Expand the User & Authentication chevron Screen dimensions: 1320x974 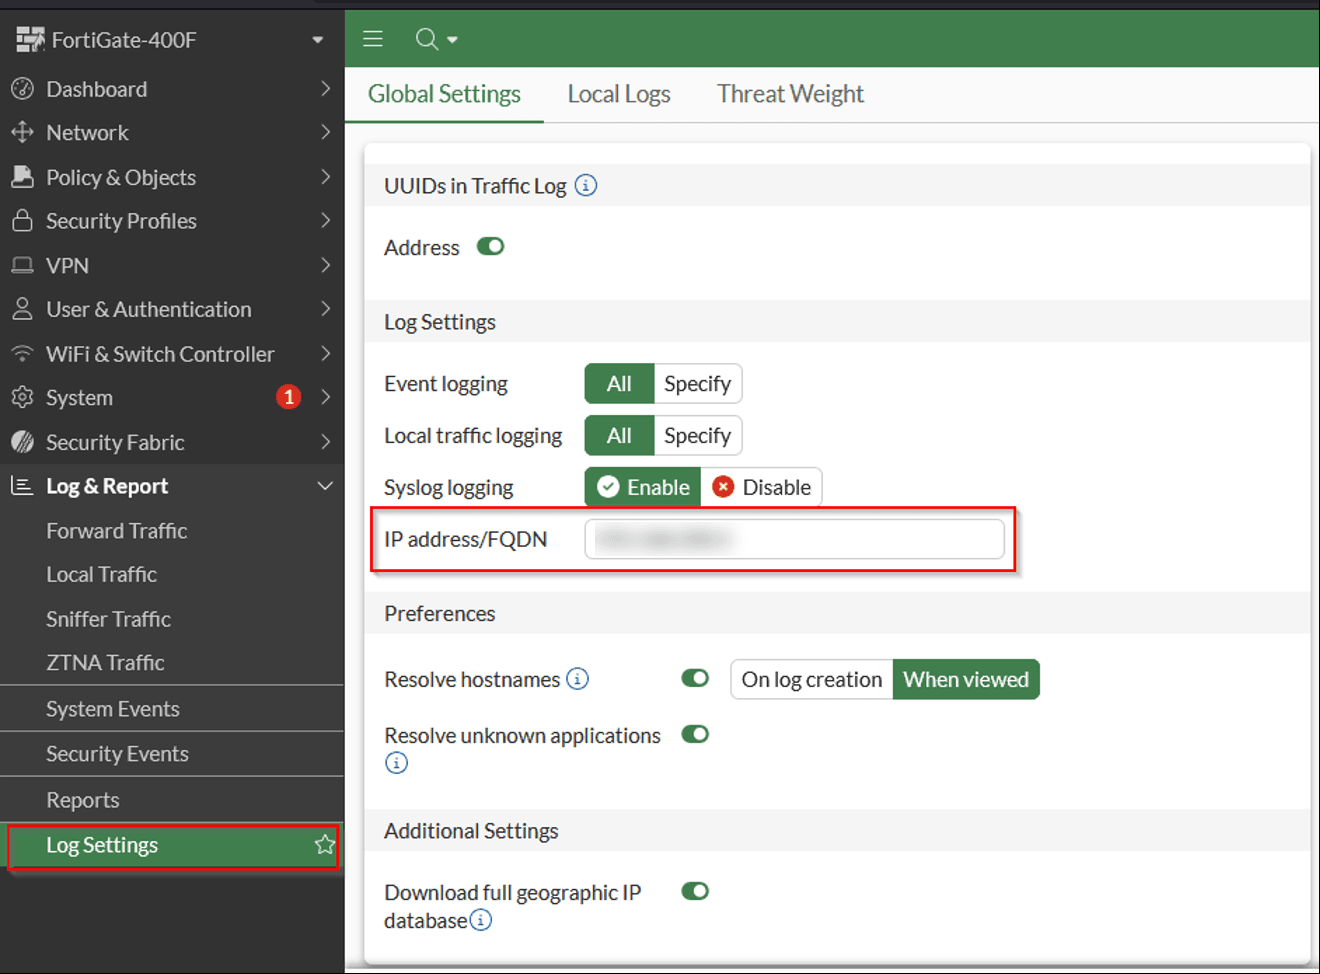pyautogui.click(x=325, y=309)
